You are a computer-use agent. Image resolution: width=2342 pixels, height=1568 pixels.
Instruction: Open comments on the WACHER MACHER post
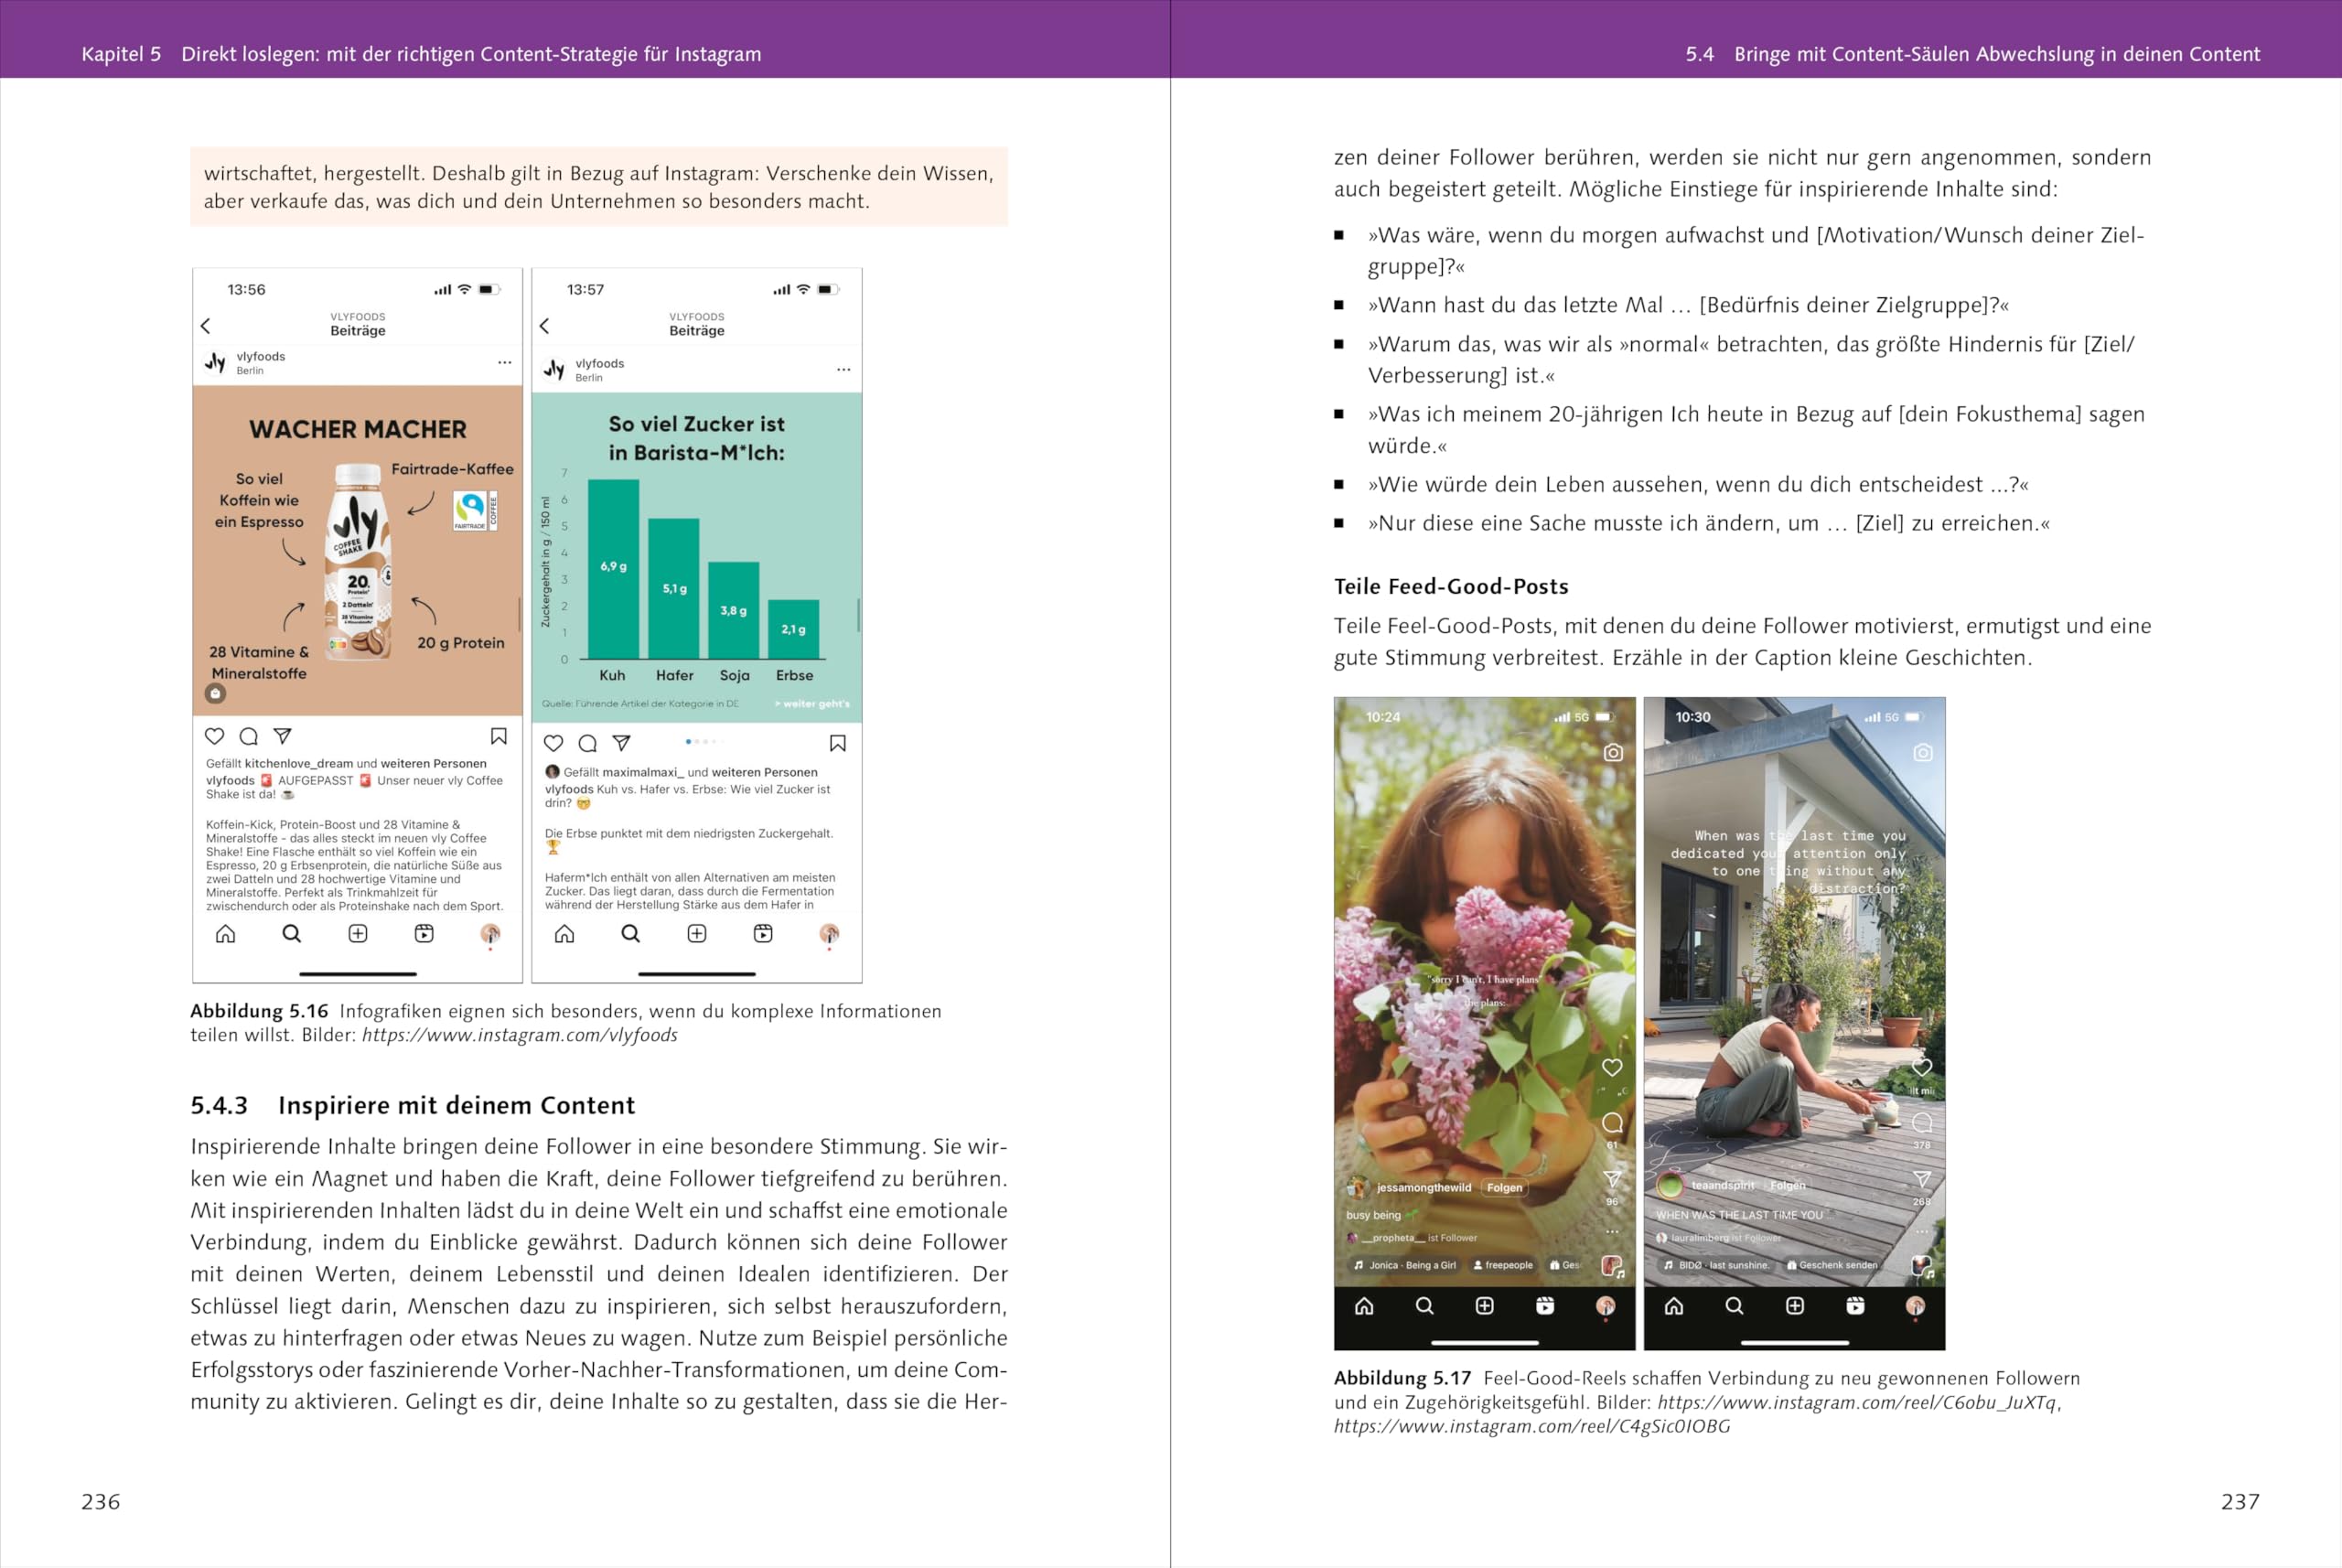tap(249, 736)
